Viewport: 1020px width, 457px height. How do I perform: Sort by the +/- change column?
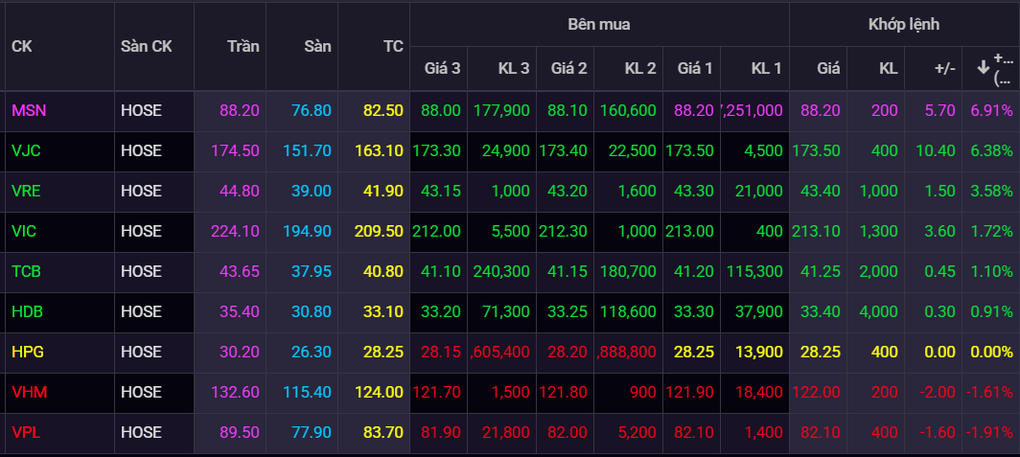point(943,68)
